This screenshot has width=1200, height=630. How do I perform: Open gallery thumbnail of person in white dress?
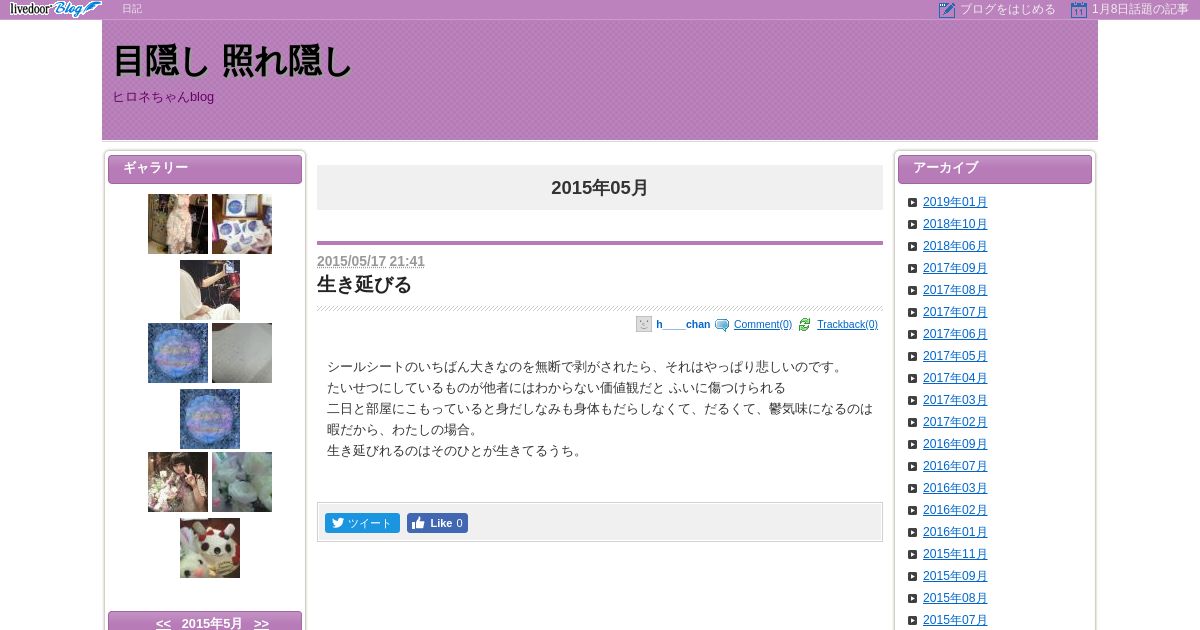(210, 290)
